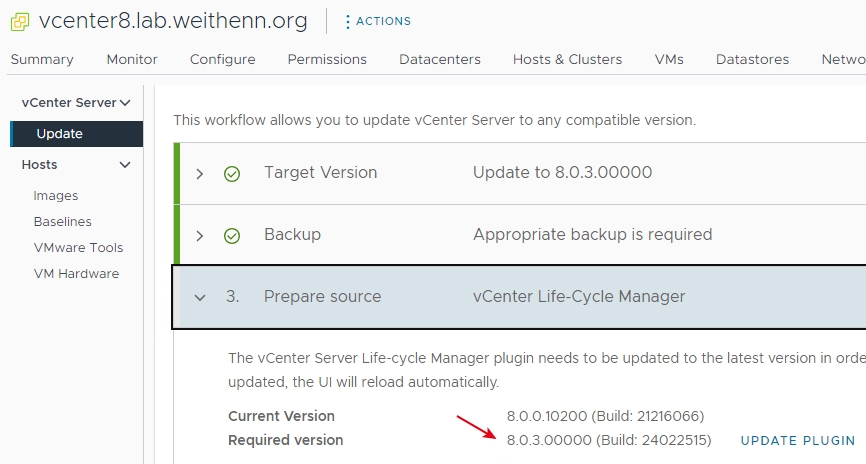This screenshot has width=866, height=464.
Task: Open VMware Tools in the sidebar
Action: coord(78,247)
